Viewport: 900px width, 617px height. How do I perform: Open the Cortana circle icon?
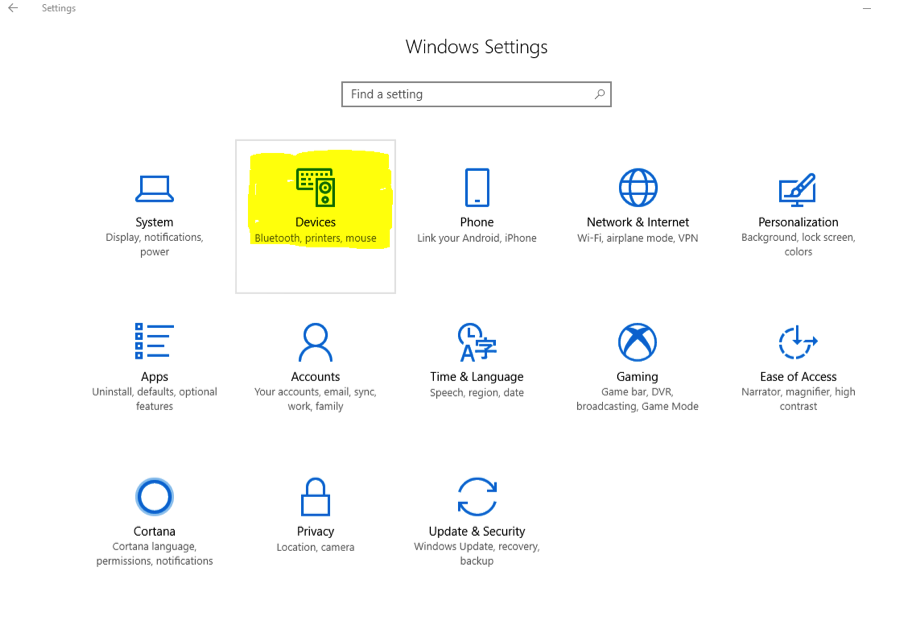coord(154,497)
